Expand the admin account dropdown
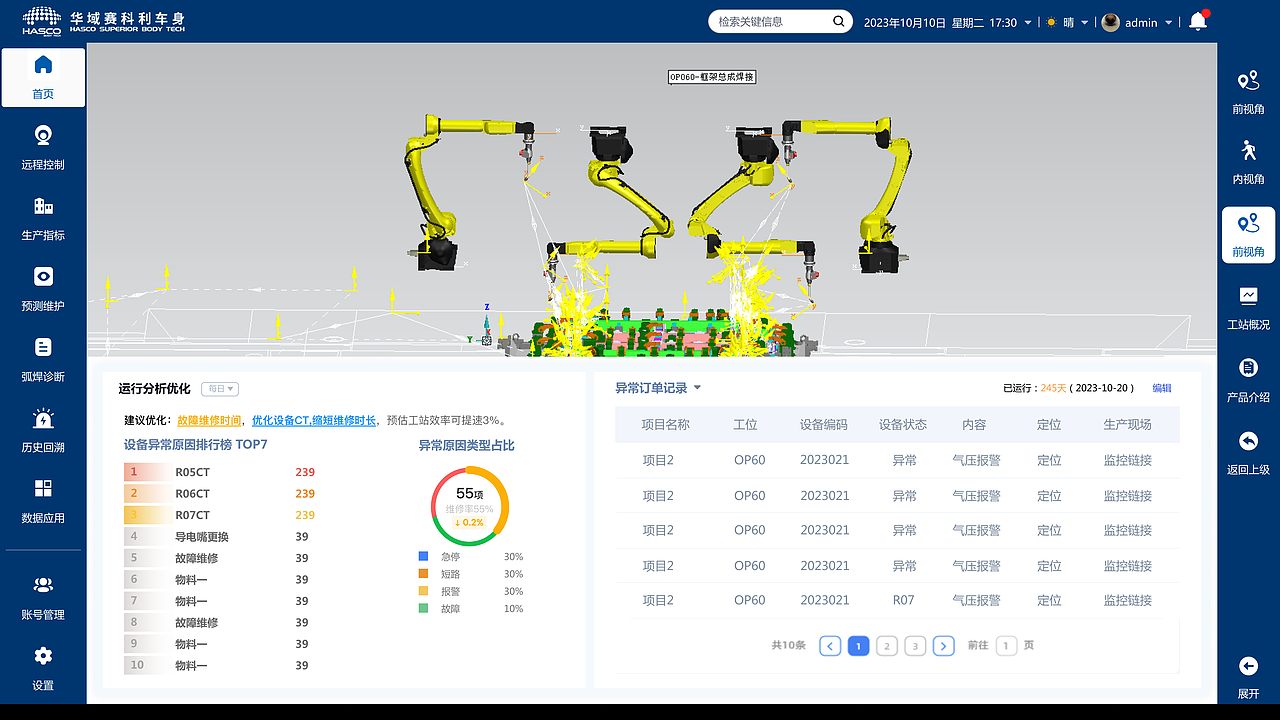Screen dimensions: 1280x720 [x=1169, y=23]
